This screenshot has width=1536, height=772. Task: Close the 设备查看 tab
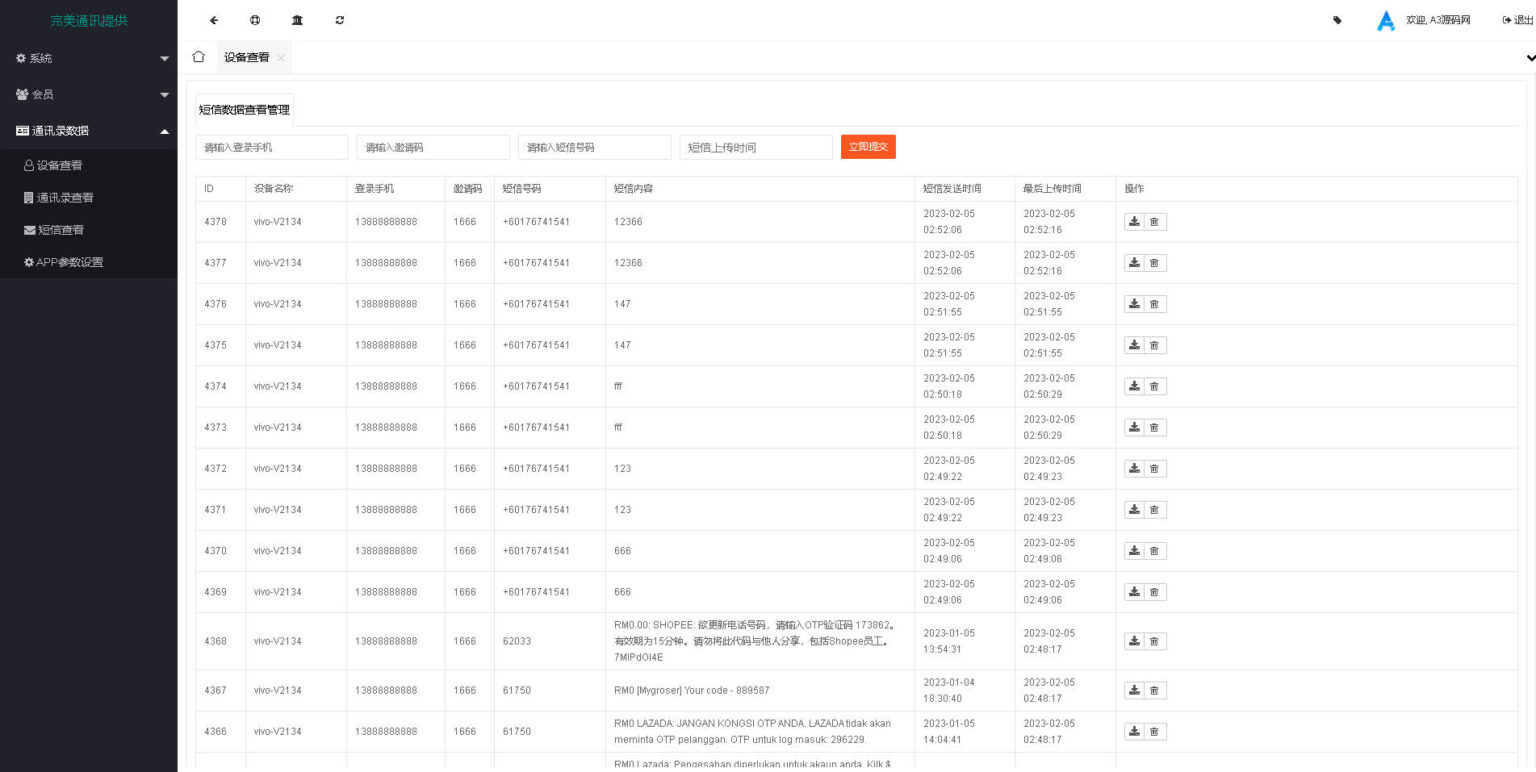coord(281,58)
